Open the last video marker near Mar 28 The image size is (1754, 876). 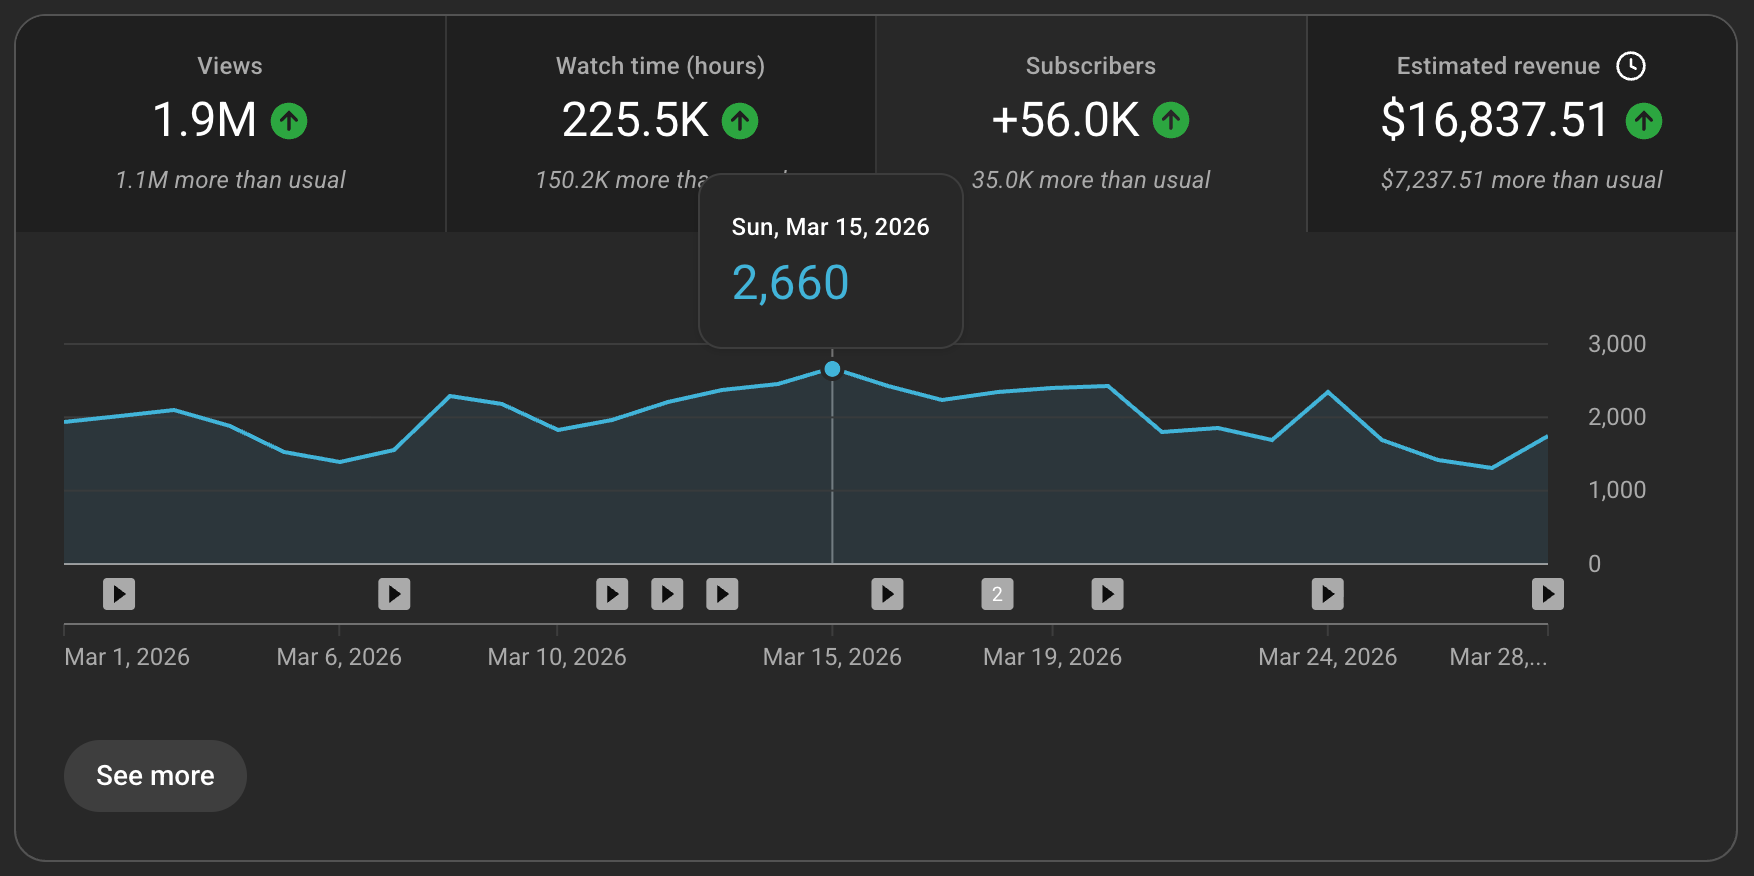[x=1547, y=594]
